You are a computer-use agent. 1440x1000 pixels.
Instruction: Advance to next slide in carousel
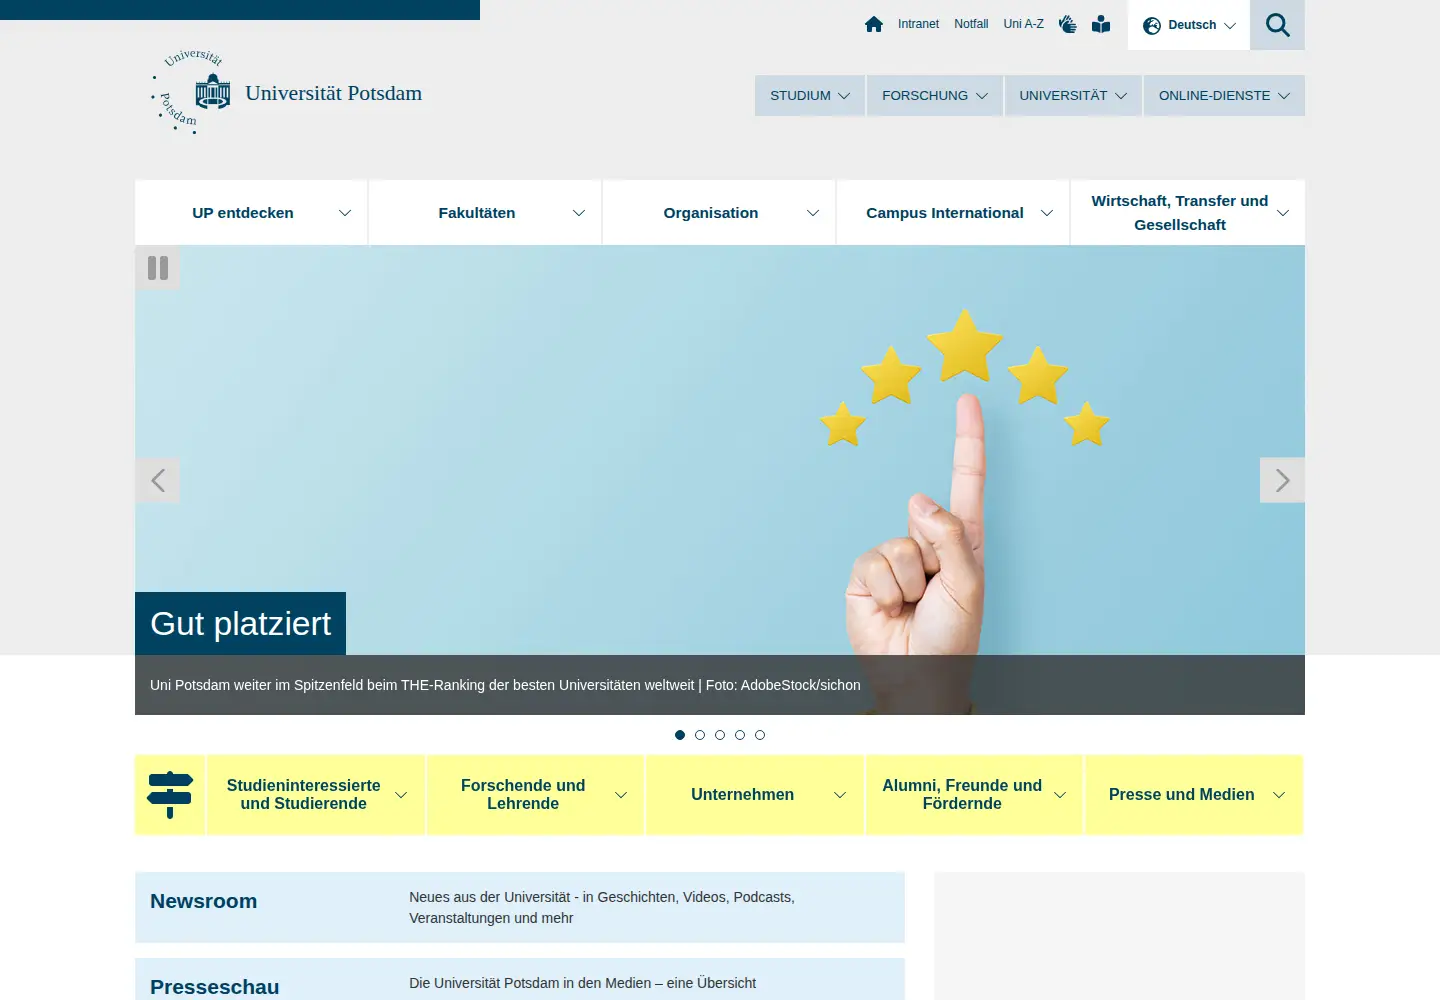[1282, 481]
